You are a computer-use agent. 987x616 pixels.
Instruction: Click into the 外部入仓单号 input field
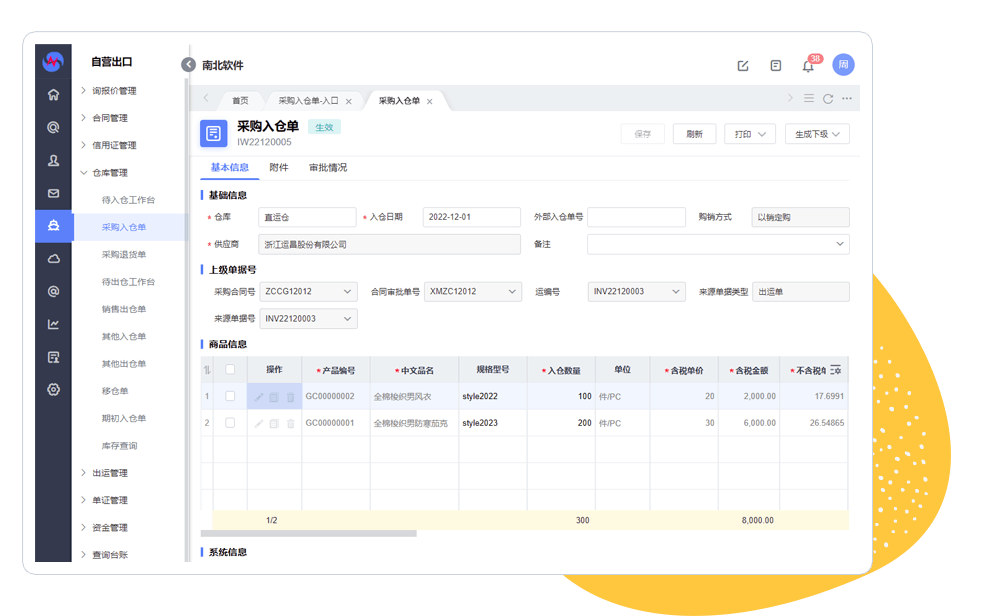[x=636, y=217]
